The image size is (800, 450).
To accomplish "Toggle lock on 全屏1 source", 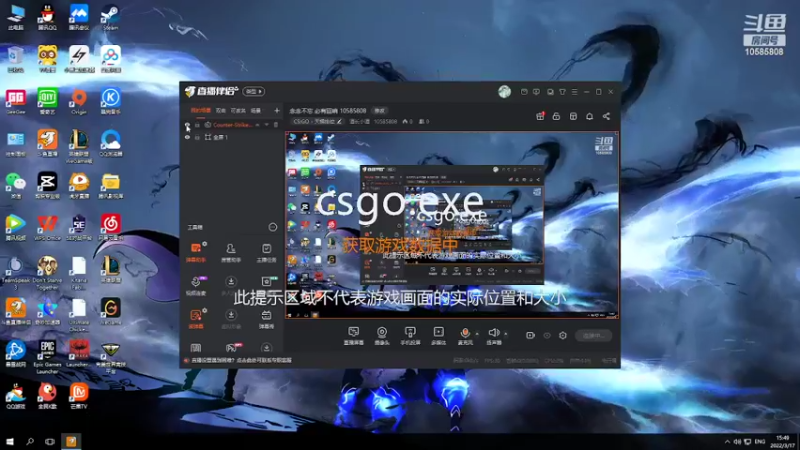I will pyautogui.click(x=197, y=137).
